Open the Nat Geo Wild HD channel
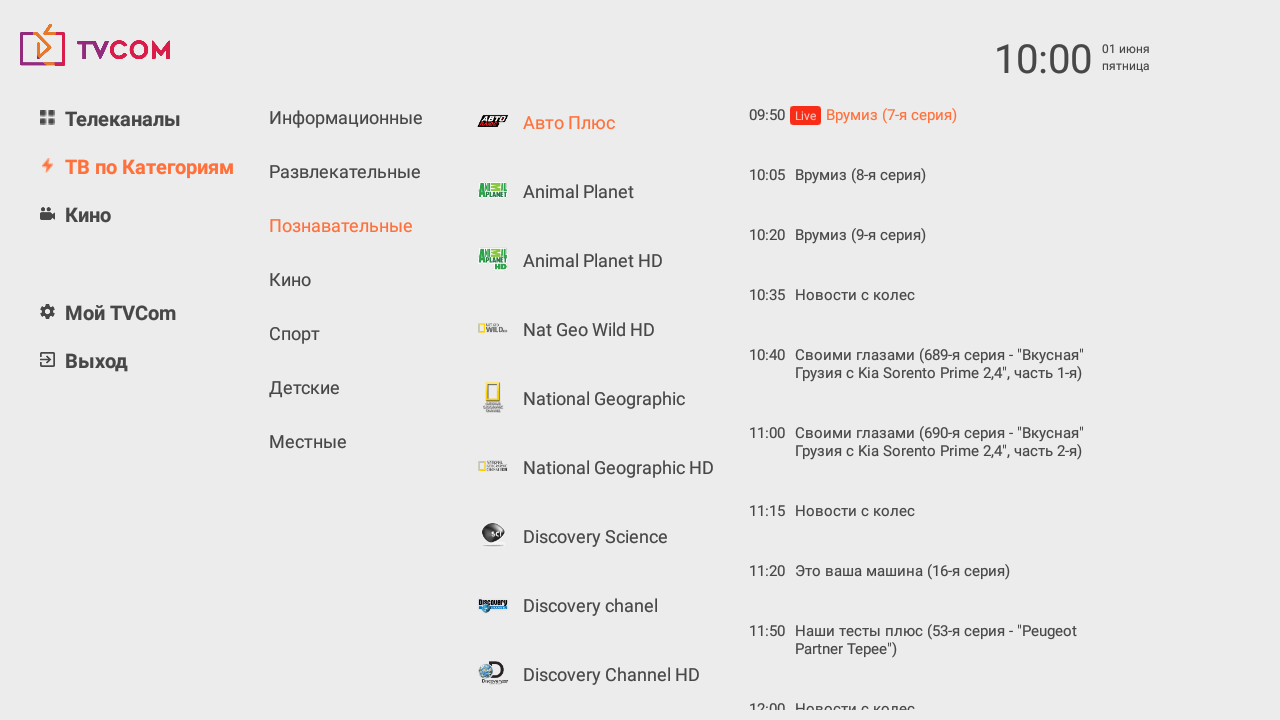 click(x=589, y=330)
